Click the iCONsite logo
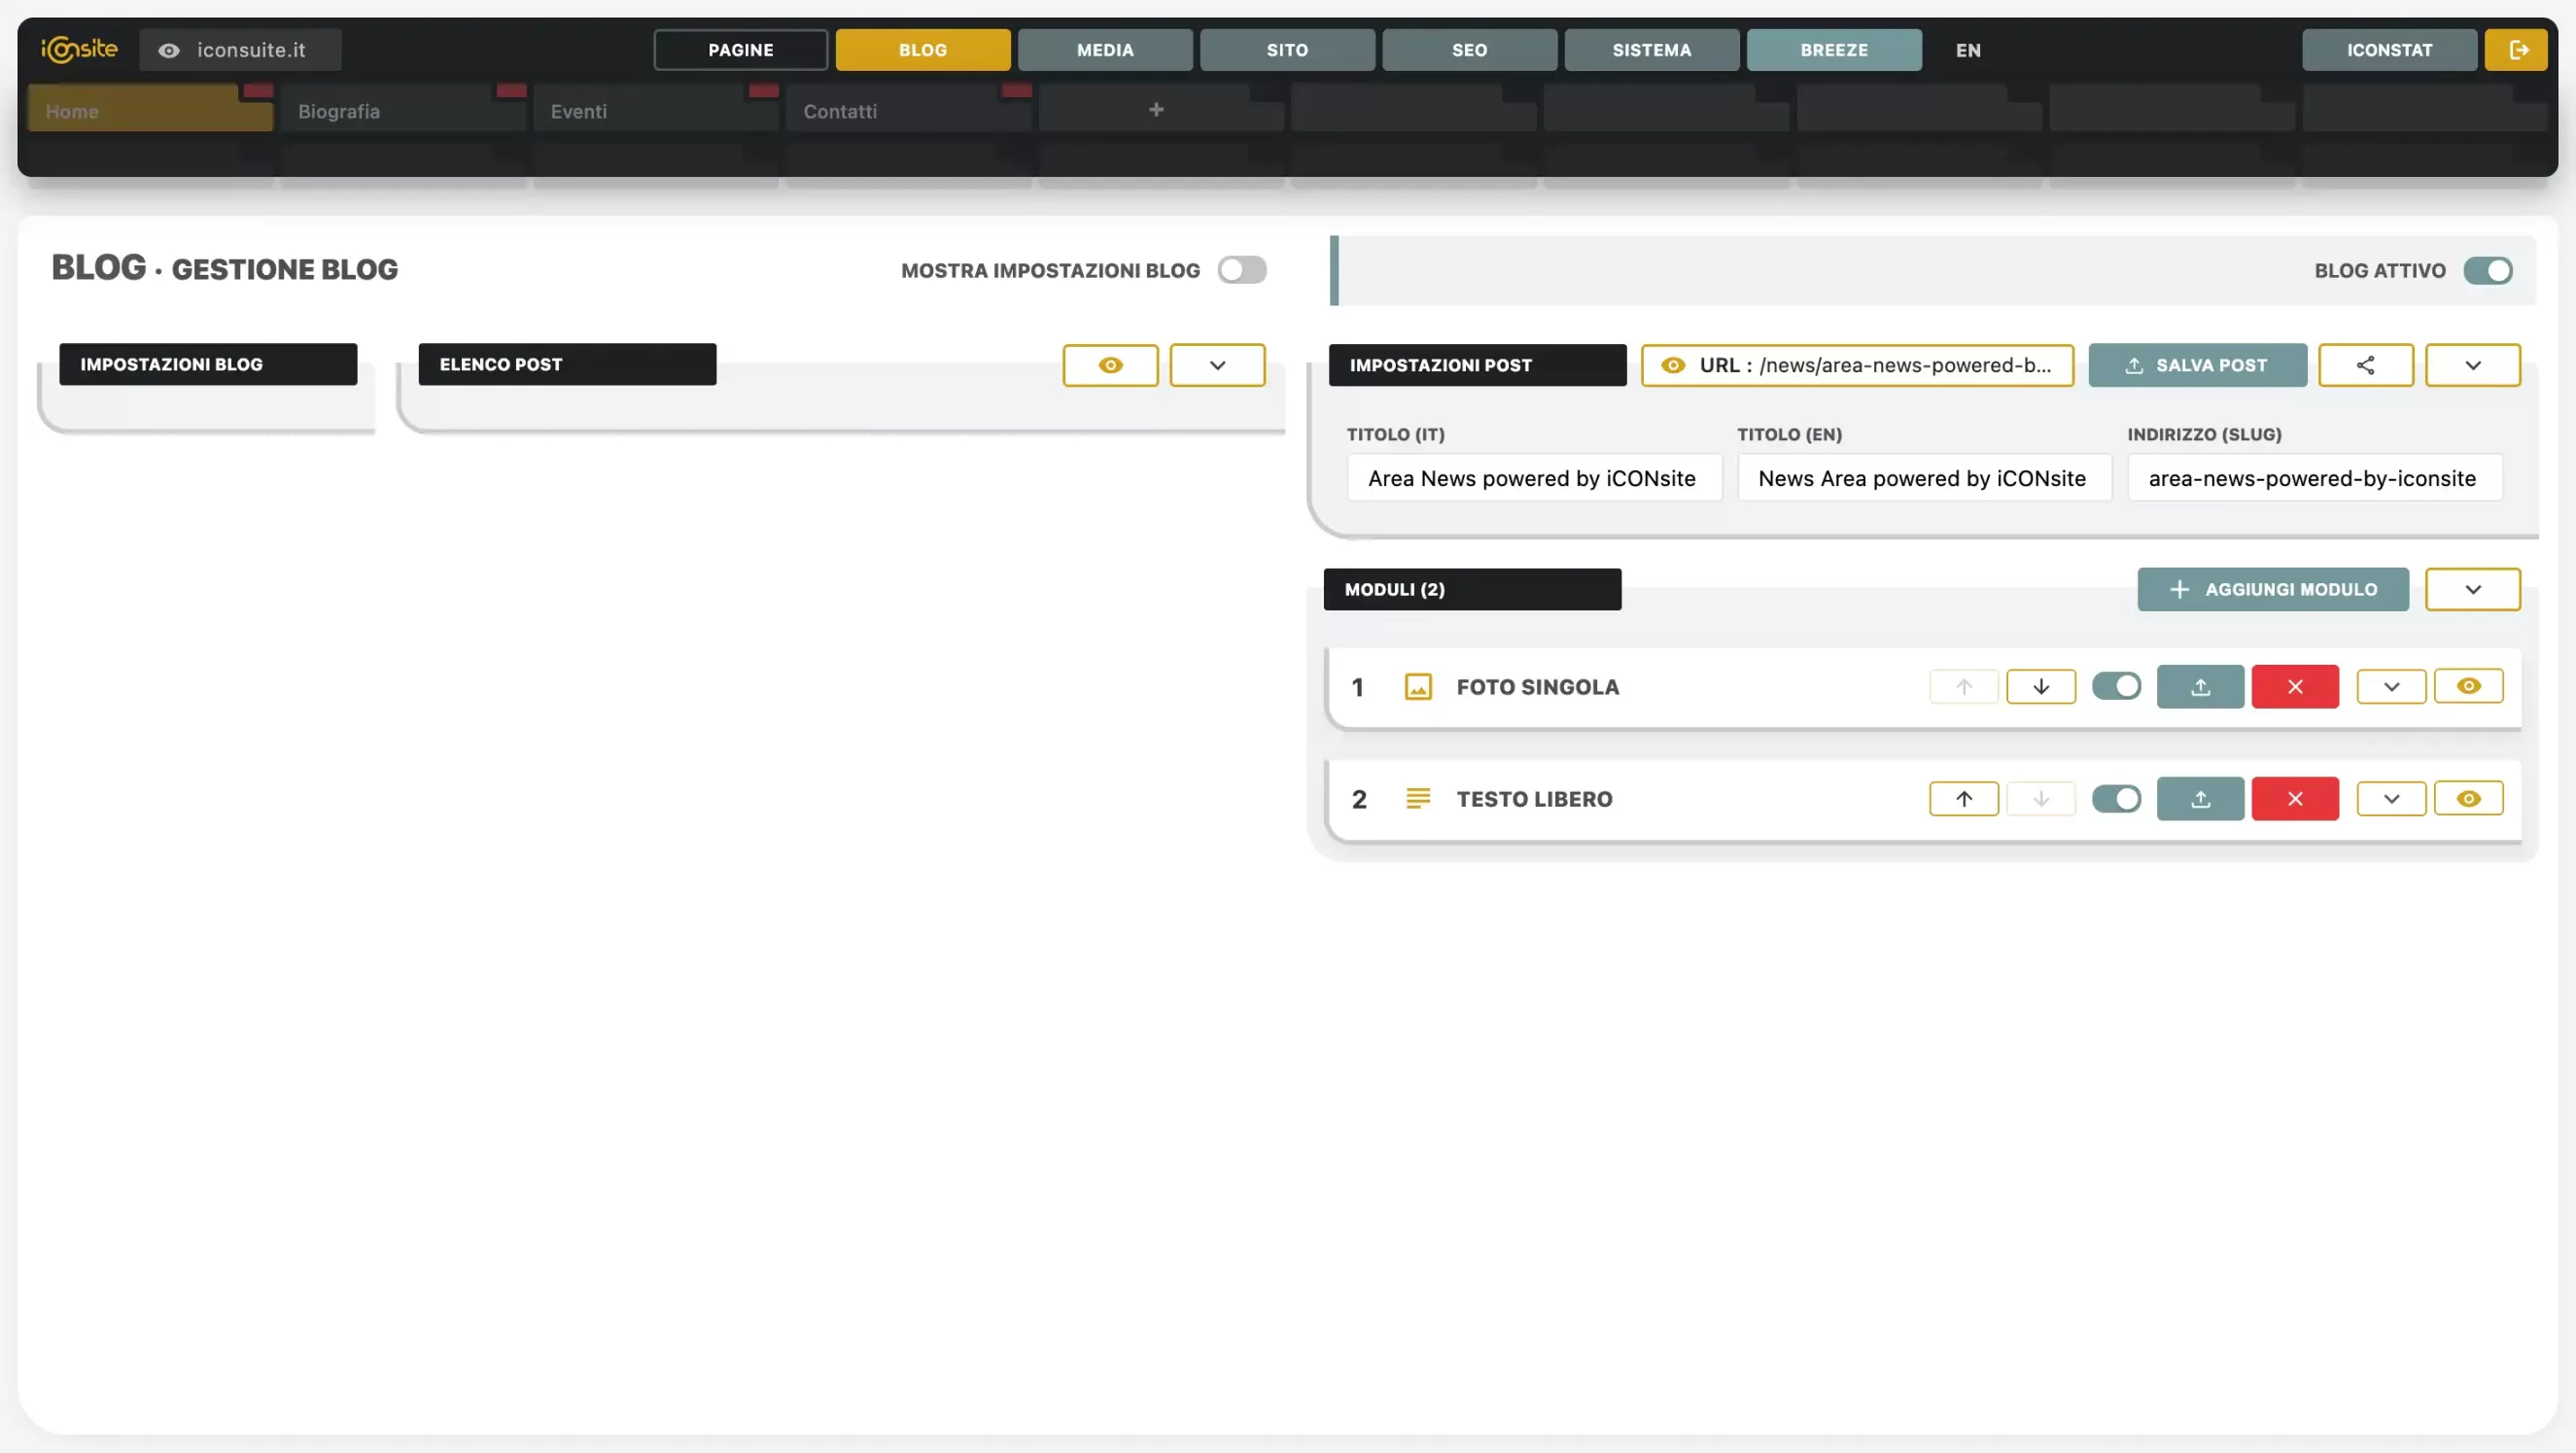2576x1453 pixels. pos(79,49)
